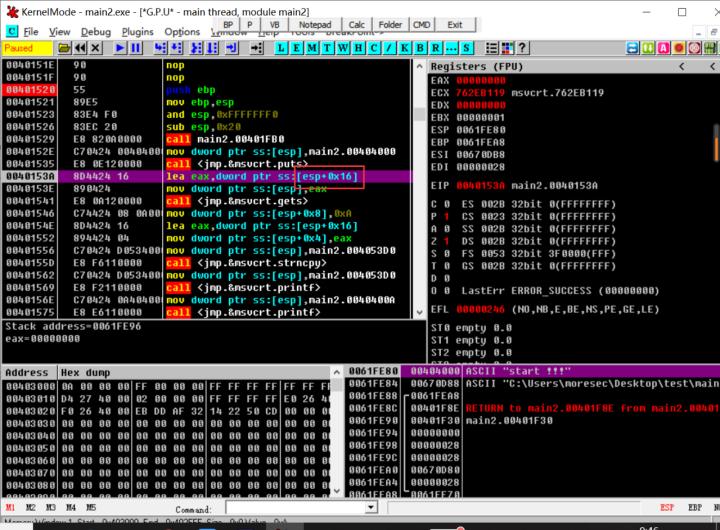Click the Pause execution icon
720x530 pixels.
136,48
